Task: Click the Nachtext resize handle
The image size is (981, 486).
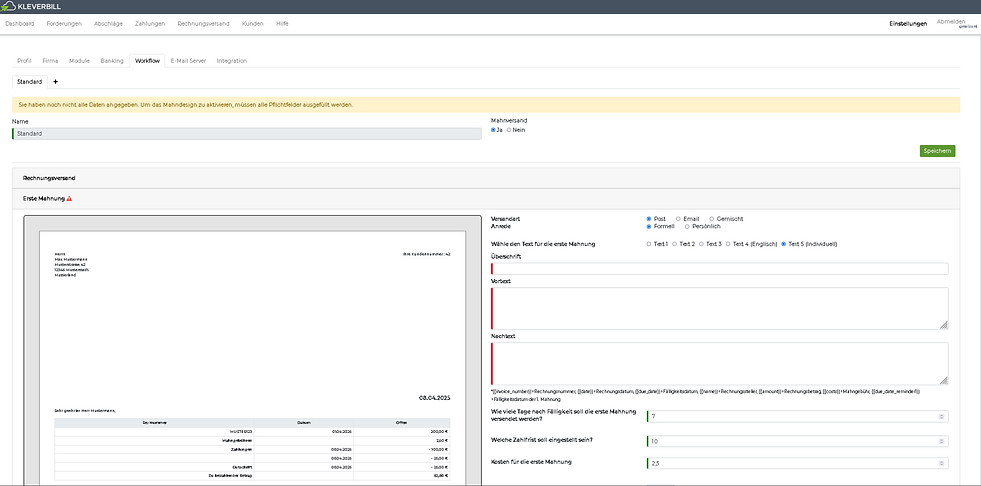Action: click(943, 380)
